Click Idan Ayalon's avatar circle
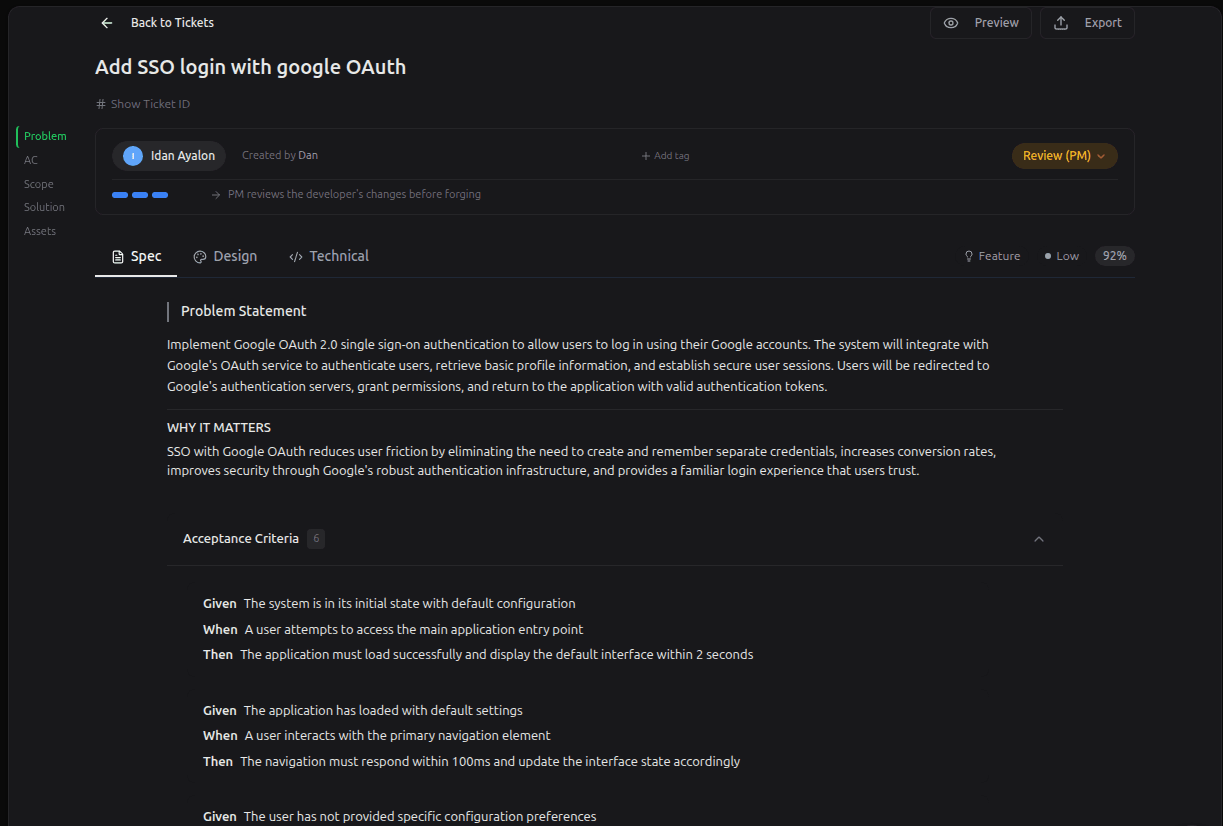The height and width of the screenshot is (826, 1223). point(133,156)
